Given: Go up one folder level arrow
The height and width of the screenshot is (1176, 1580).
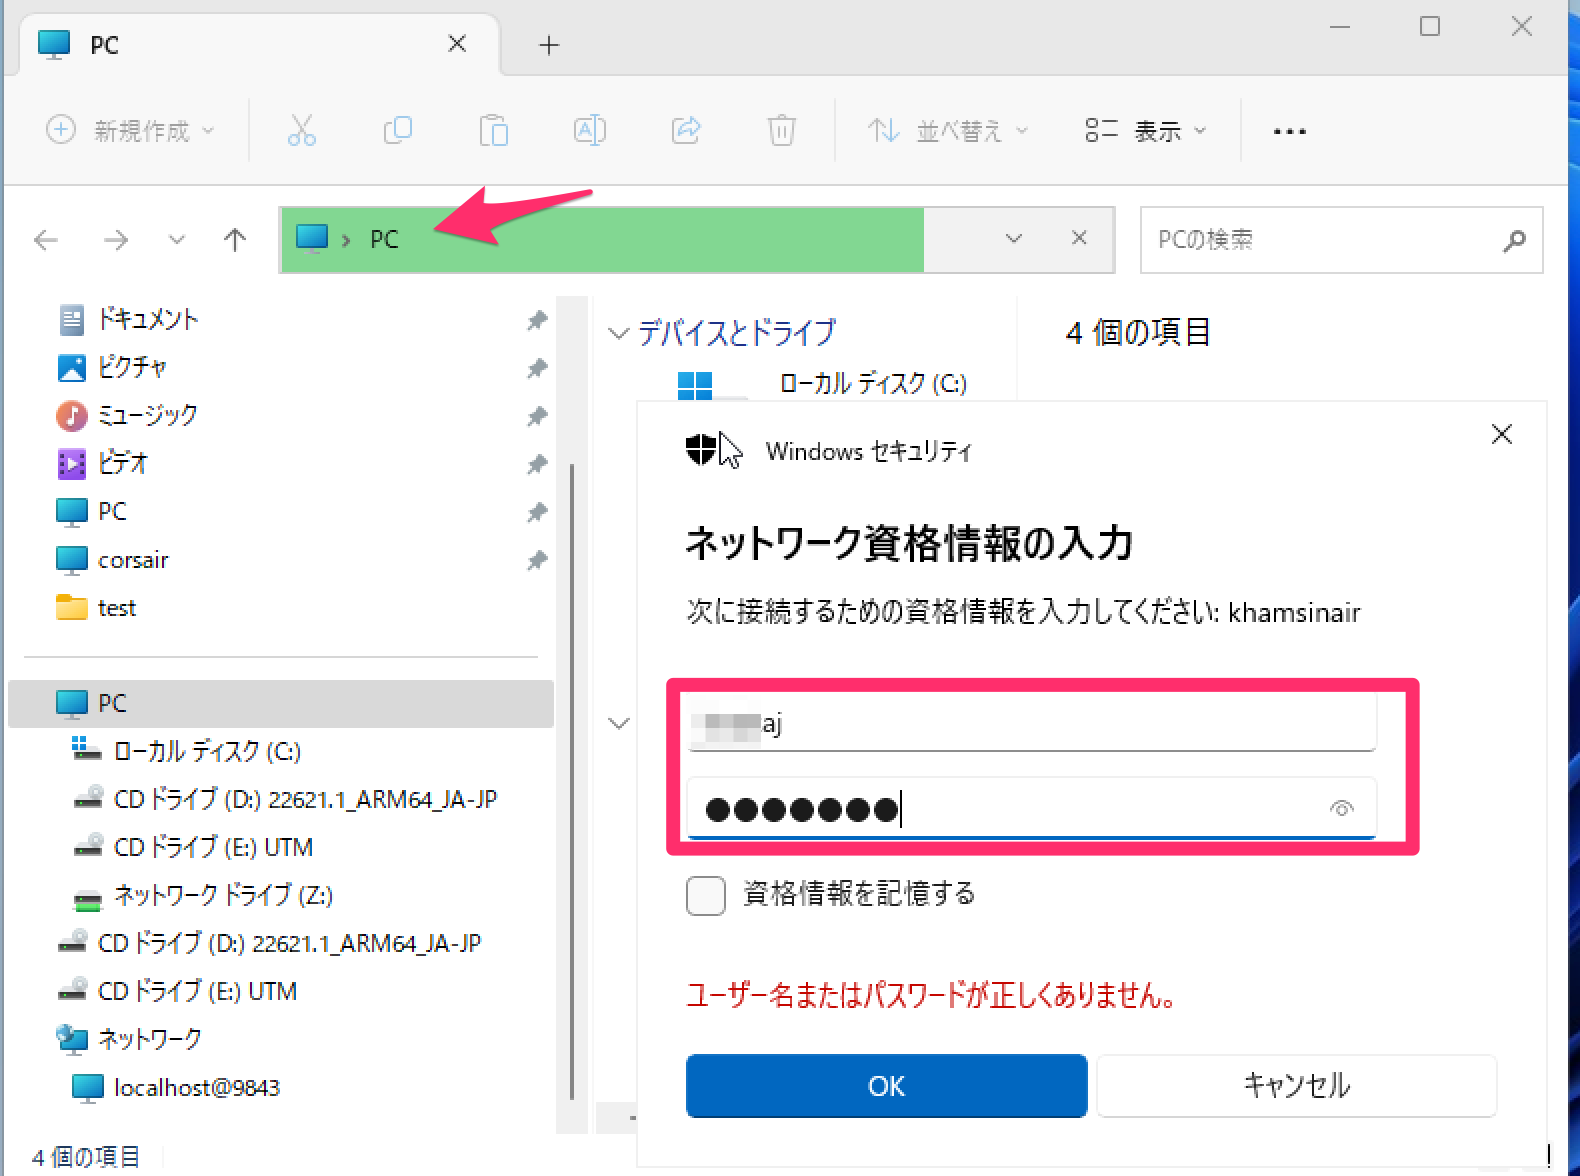Looking at the screenshot, I should tap(235, 240).
